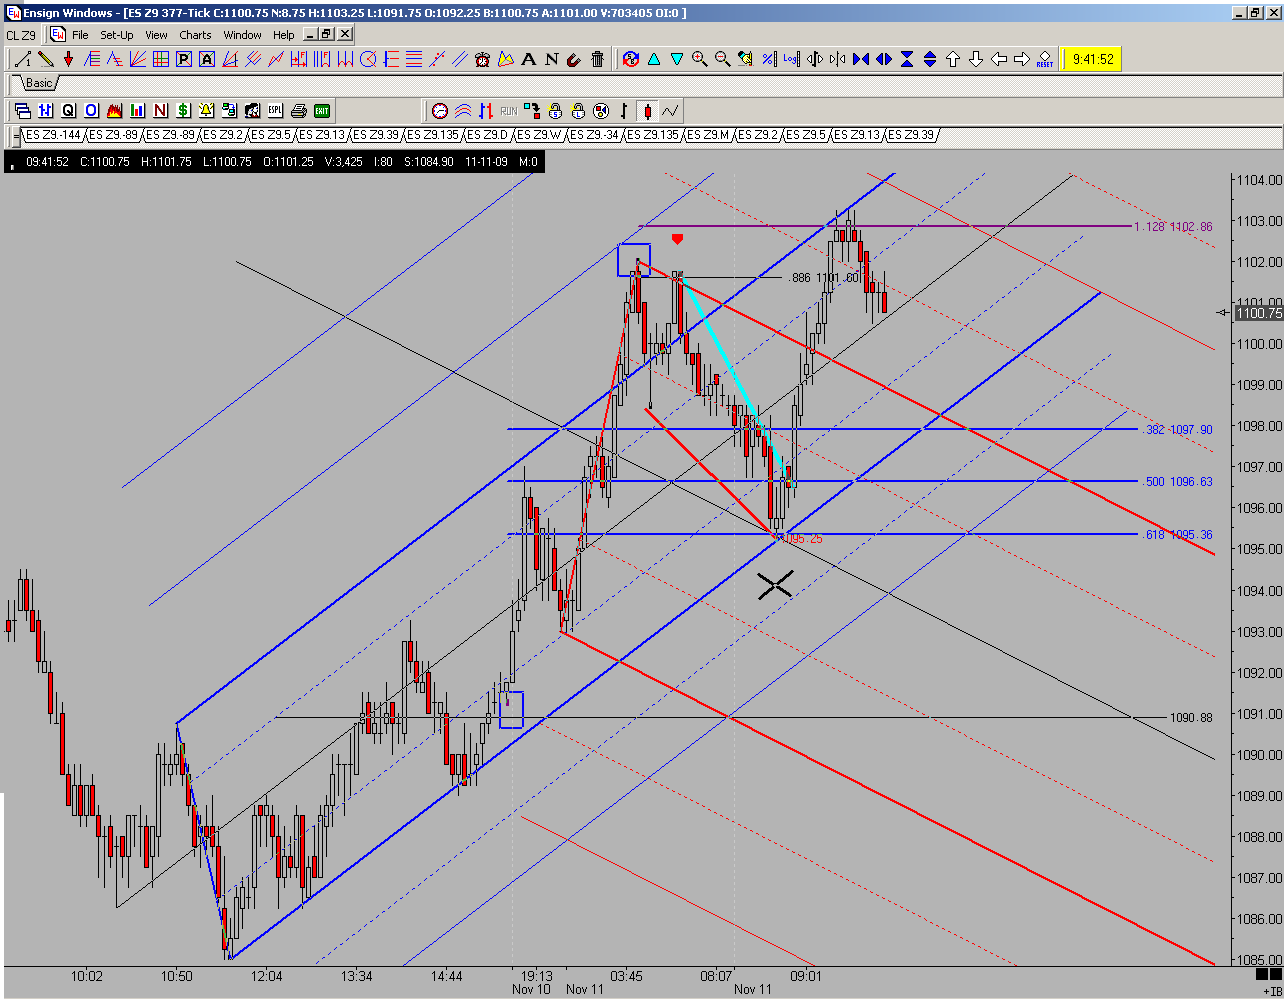Viewport: 1288px width, 1000px height.
Task: Open the Window menu
Action: point(242,34)
